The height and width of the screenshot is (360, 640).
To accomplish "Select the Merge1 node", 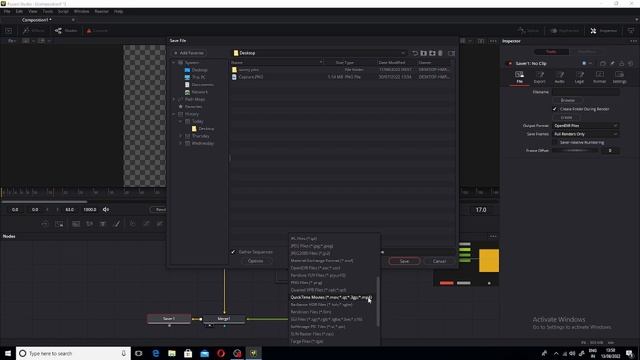I will click(x=224, y=318).
